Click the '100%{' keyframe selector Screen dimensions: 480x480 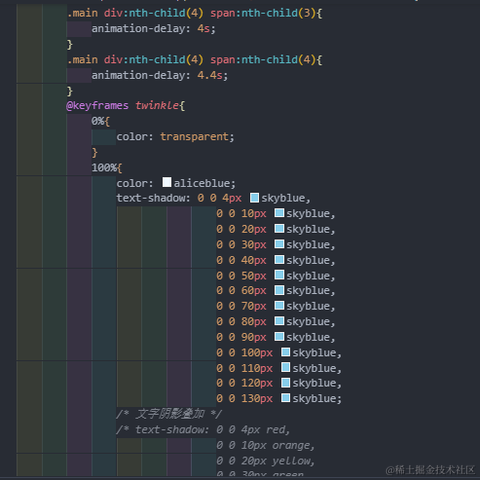pyautogui.click(x=107, y=168)
